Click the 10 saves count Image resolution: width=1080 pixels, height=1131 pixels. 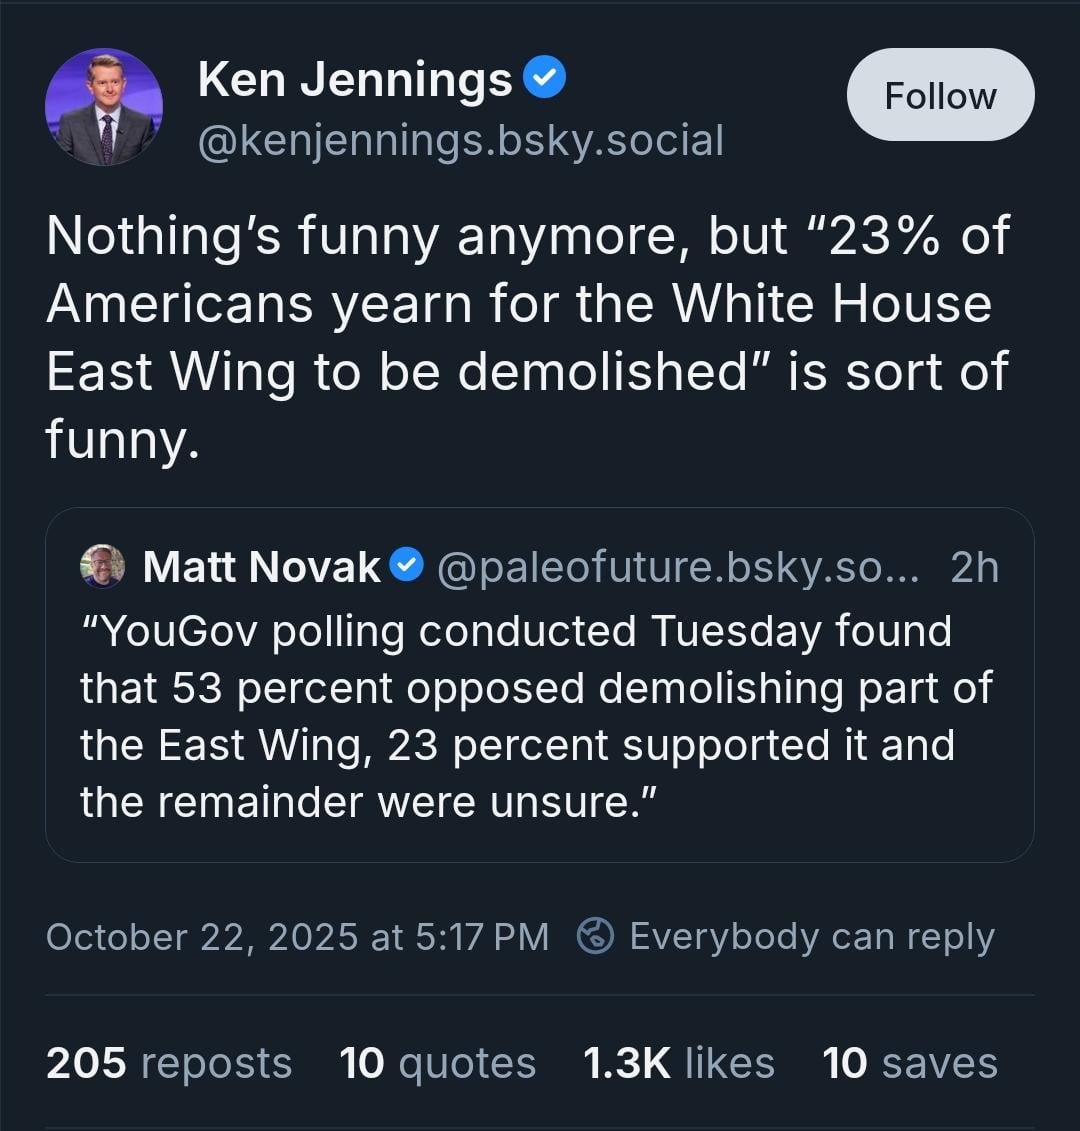(x=909, y=1063)
